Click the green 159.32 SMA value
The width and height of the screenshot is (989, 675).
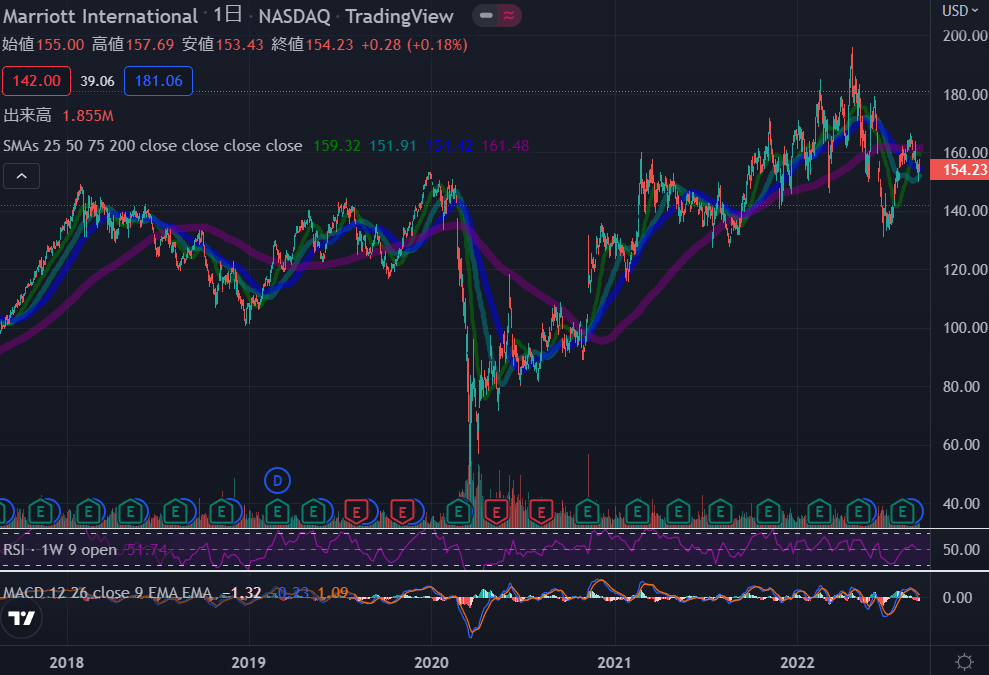pos(337,146)
